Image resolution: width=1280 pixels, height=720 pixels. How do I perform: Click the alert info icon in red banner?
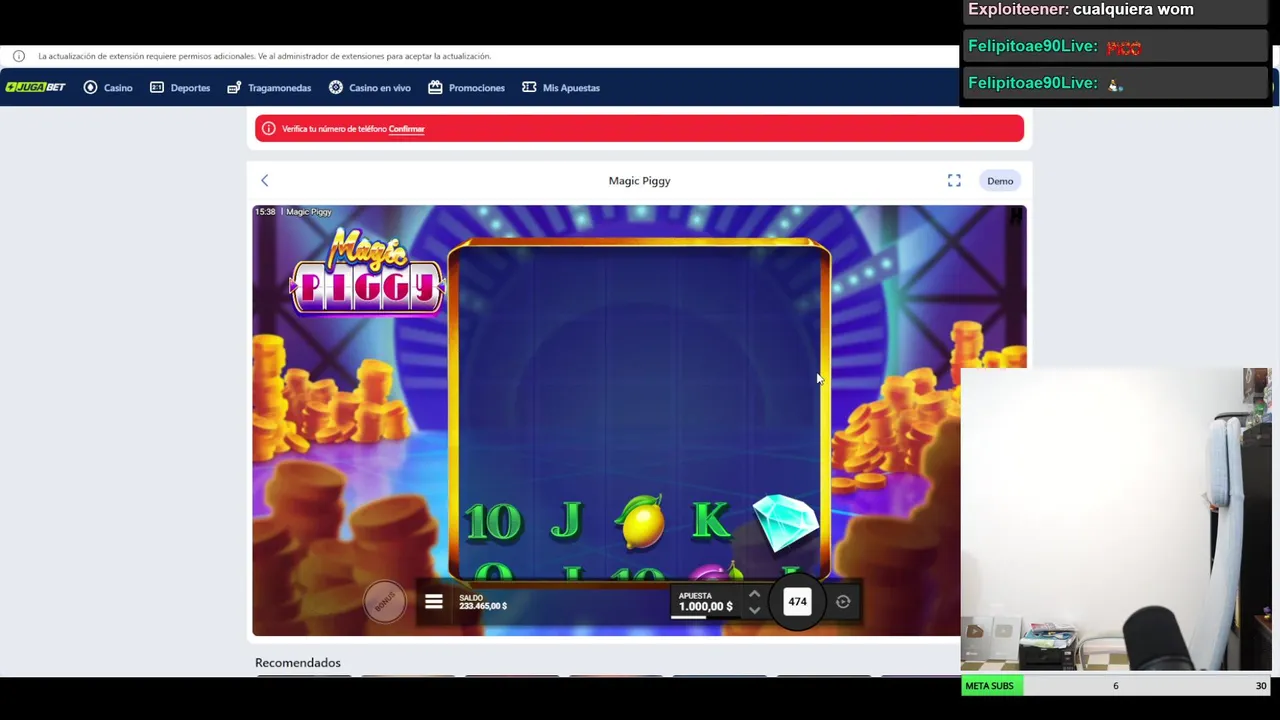(268, 129)
